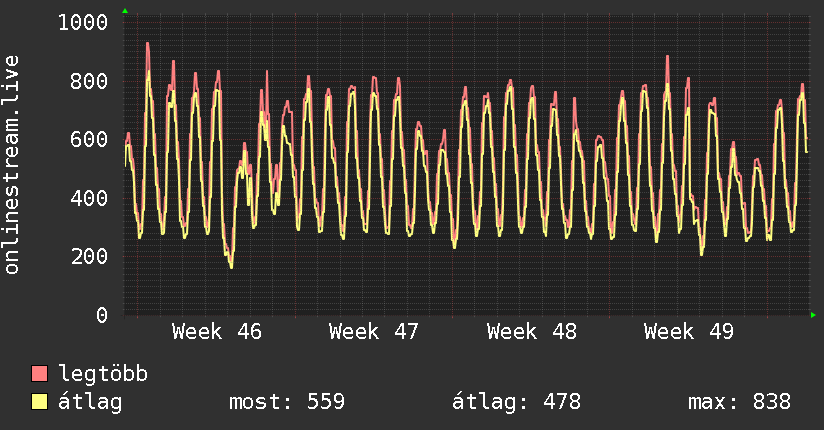Select the átlag legend label beside yellow swatch
Image resolution: width=824 pixels, height=430 pixels.
90,402
